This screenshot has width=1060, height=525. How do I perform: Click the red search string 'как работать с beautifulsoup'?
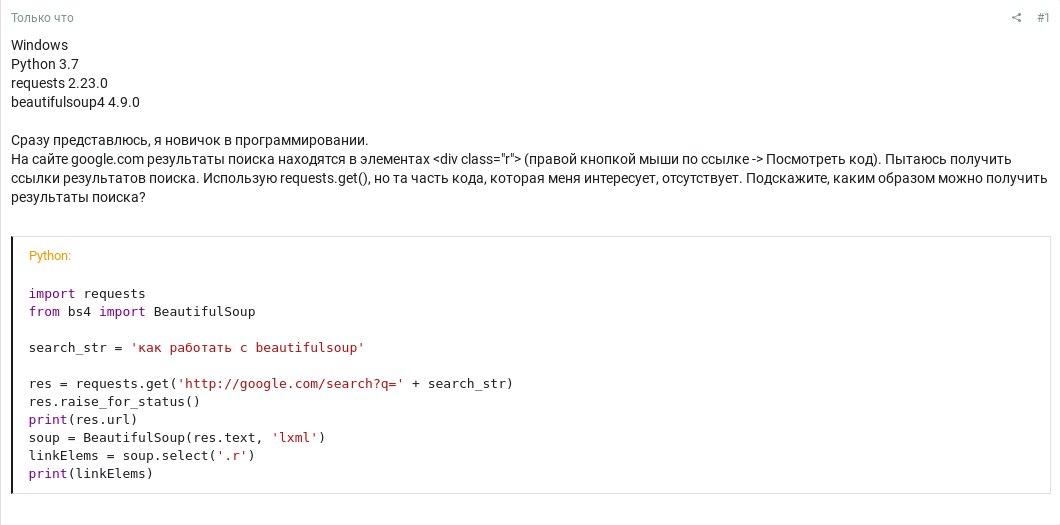(247, 348)
